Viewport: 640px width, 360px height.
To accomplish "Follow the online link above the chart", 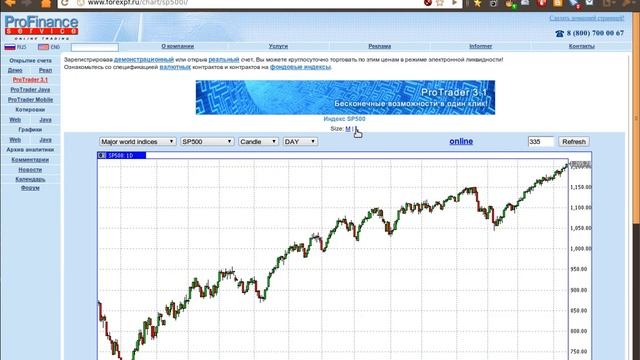I will coord(461,141).
